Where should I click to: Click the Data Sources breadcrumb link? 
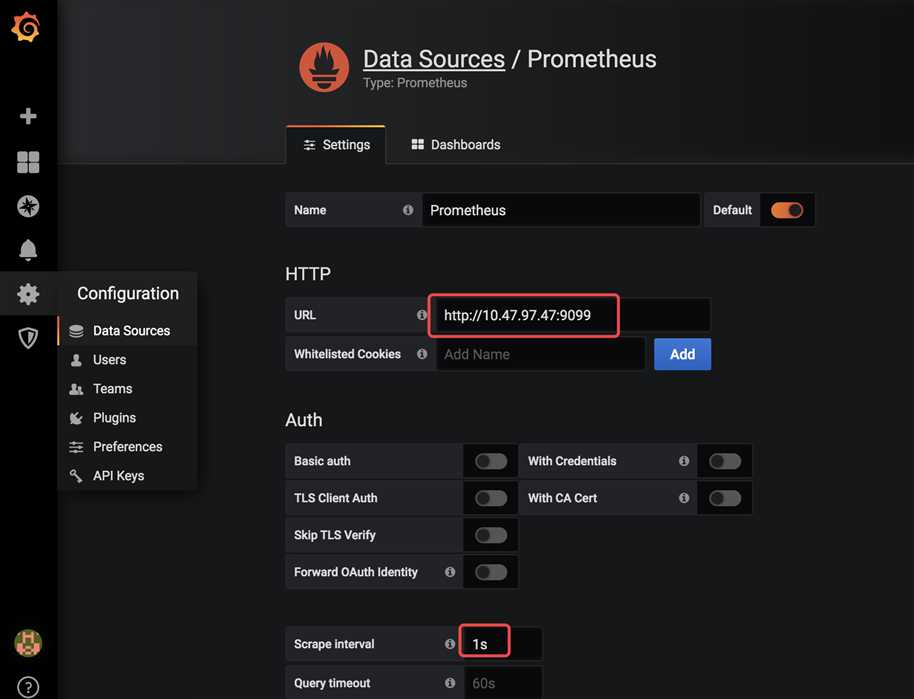434,59
